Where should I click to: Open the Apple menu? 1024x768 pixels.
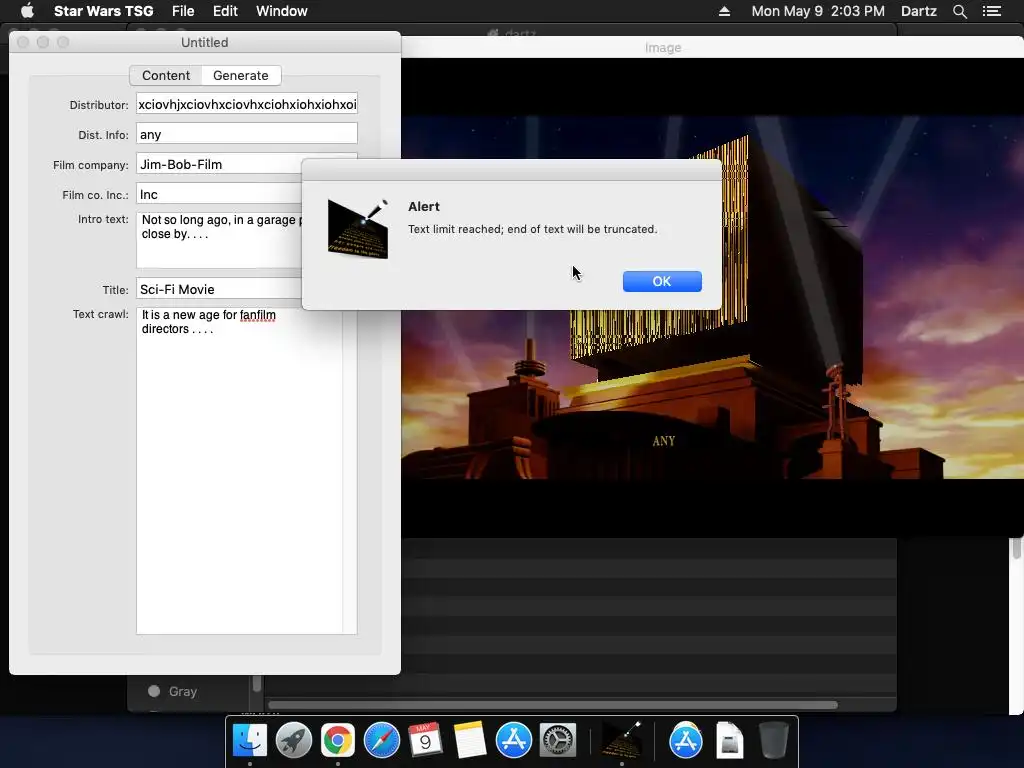(27, 11)
